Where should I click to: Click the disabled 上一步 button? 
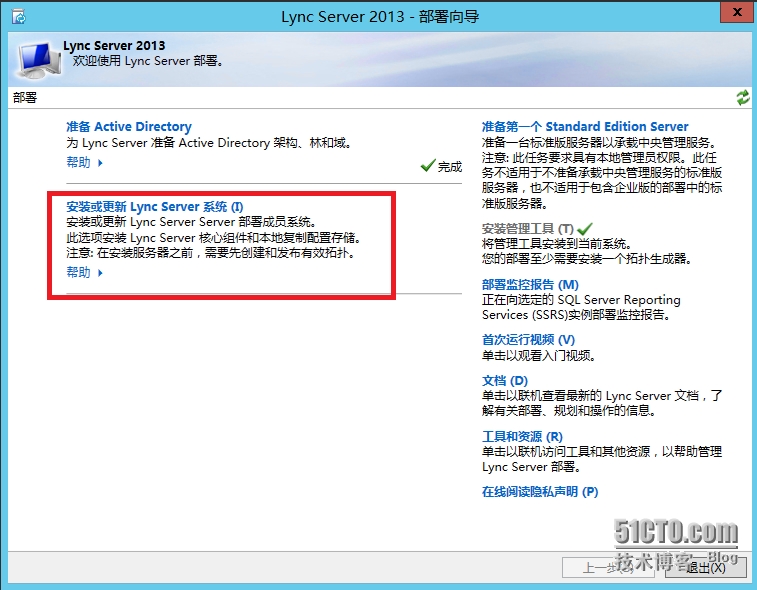coord(608,567)
